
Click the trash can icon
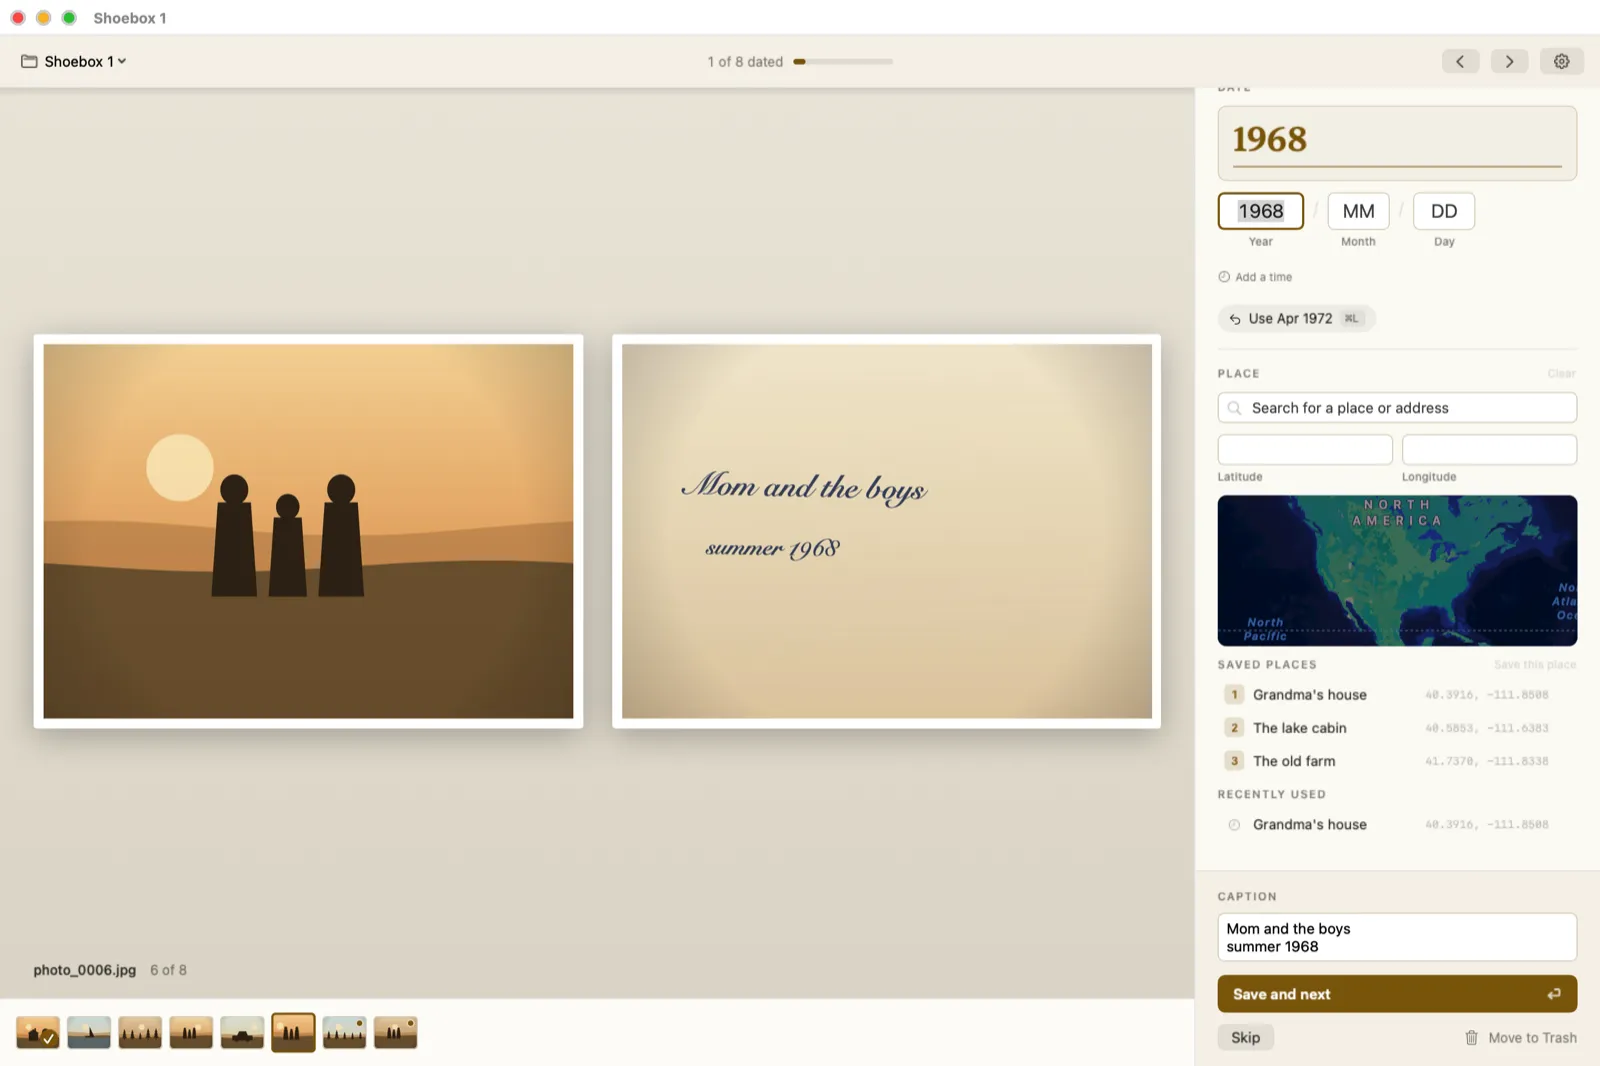click(1471, 1038)
